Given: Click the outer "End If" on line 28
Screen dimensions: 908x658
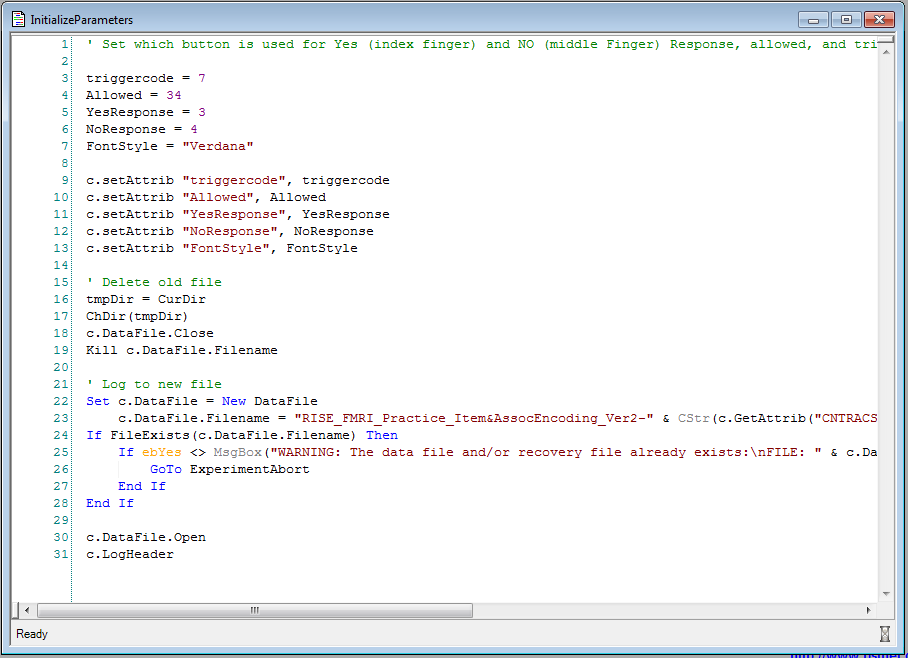Looking at the screenshot, I should 110,503.
